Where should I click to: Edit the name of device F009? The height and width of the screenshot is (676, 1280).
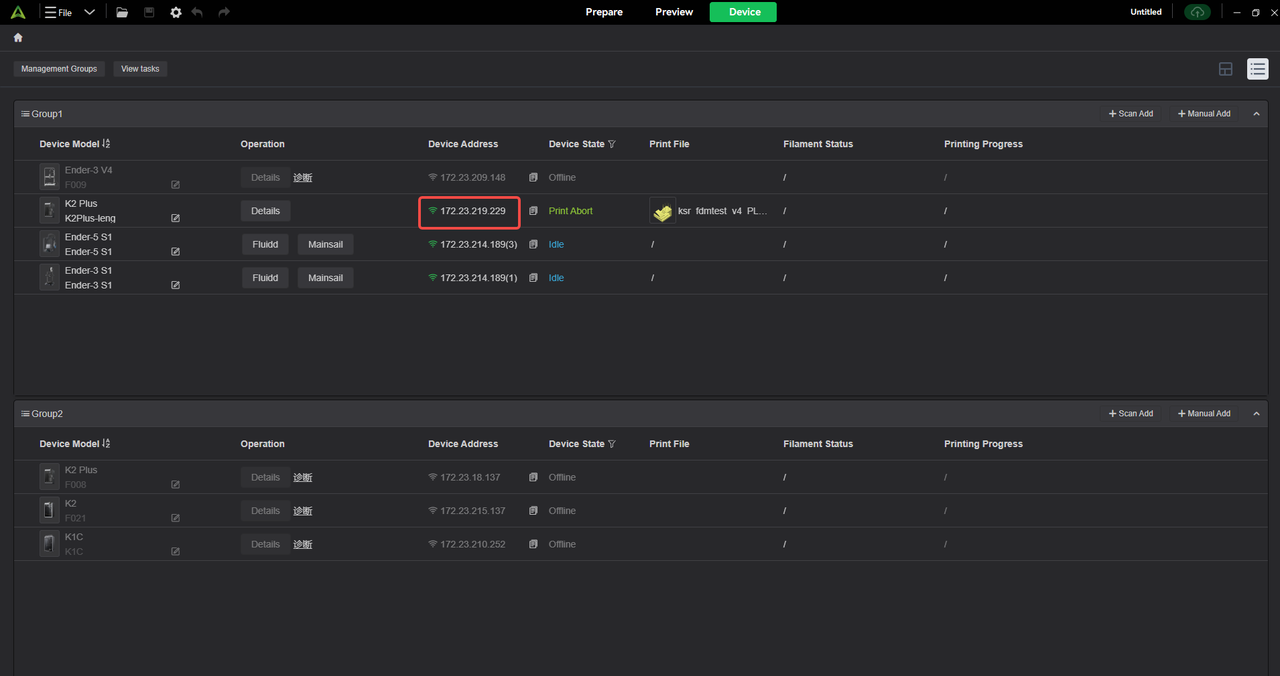pos(176,185)
